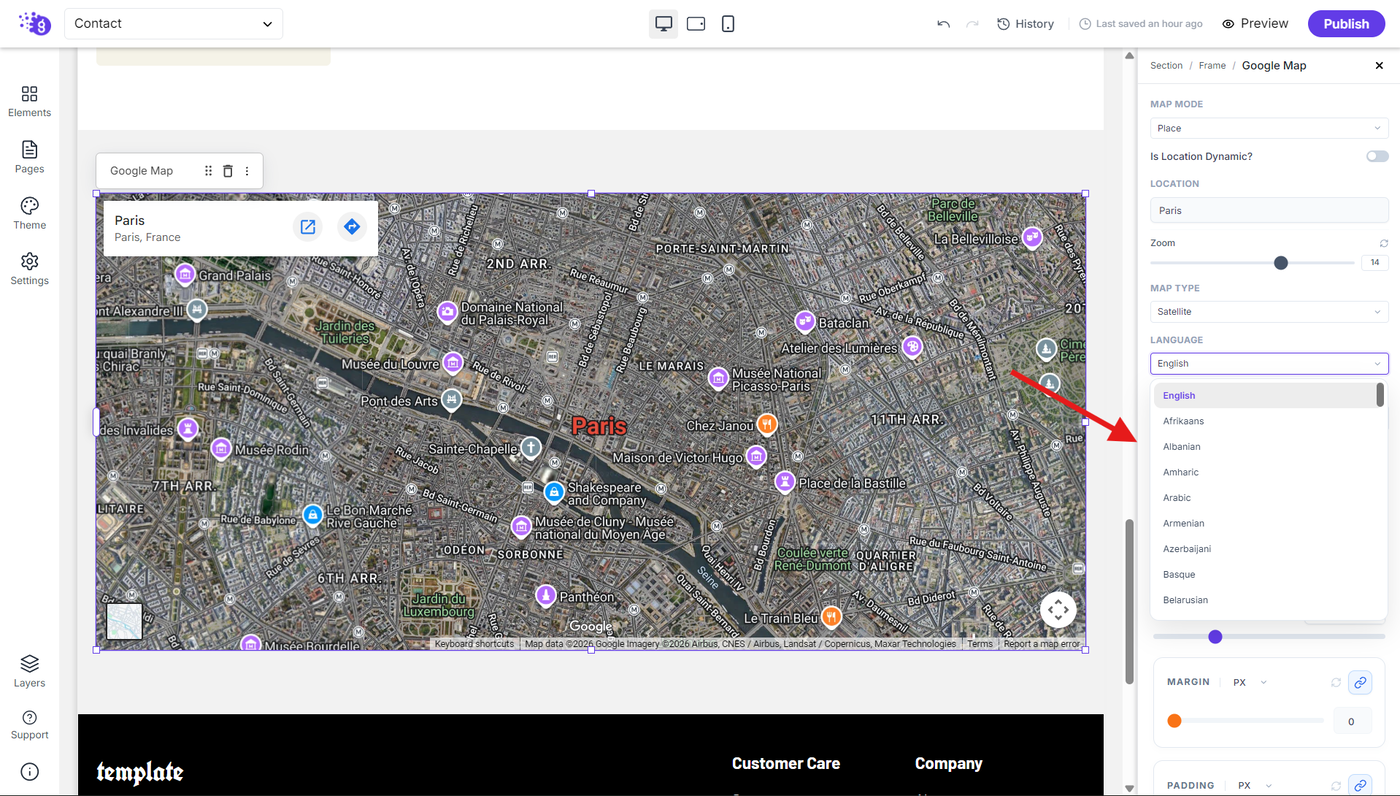Open the Contact page dropdown
Viewport: 1400px width, 796px height.
(173, 23)
